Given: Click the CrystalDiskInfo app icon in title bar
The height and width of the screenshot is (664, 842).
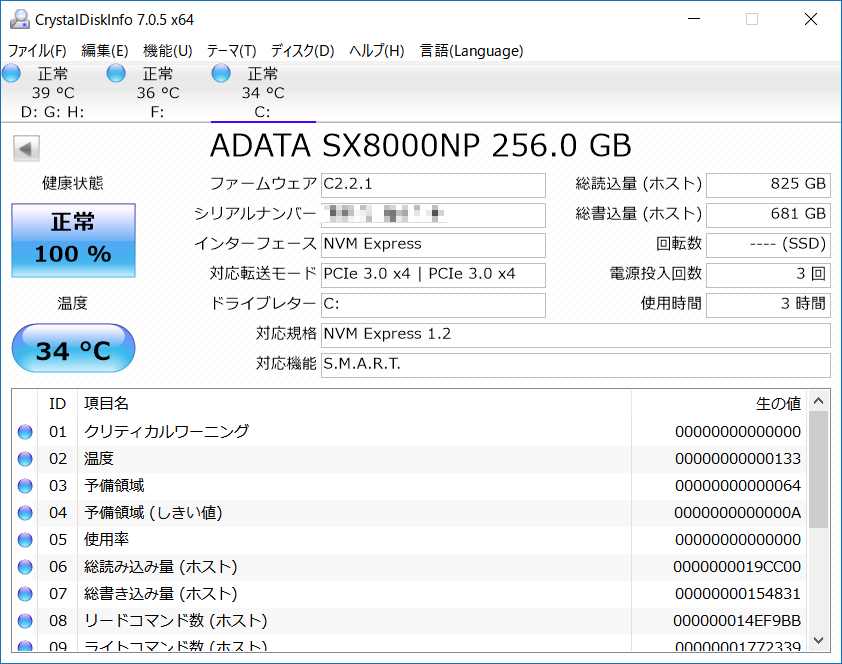Looking at the screenshot, I should pyautogui.click(x=19, y=19).
